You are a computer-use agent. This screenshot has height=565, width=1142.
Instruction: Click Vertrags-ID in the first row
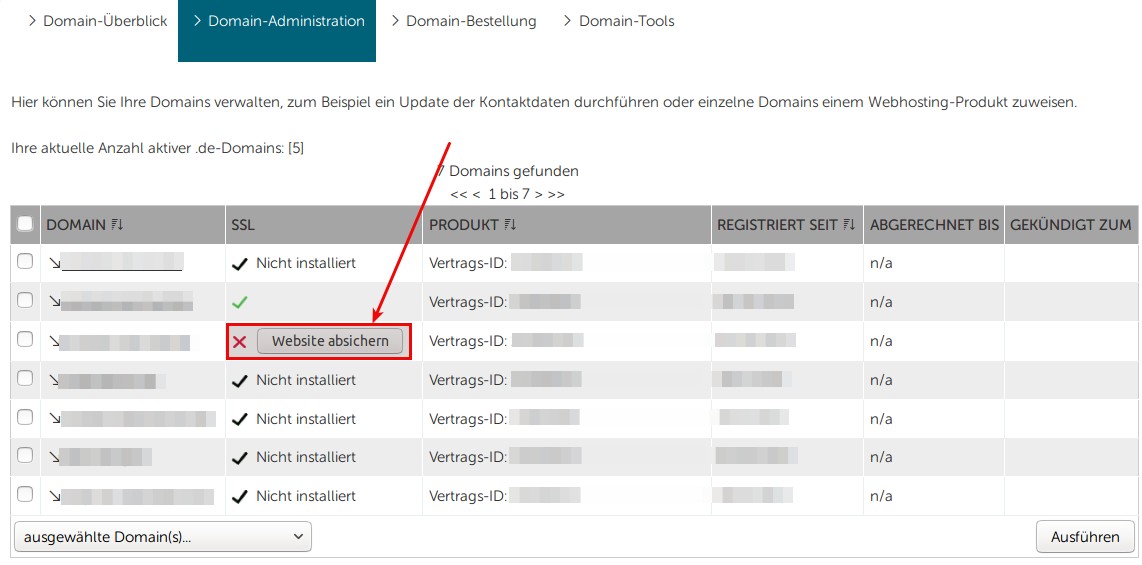click(x=468, y=263)
